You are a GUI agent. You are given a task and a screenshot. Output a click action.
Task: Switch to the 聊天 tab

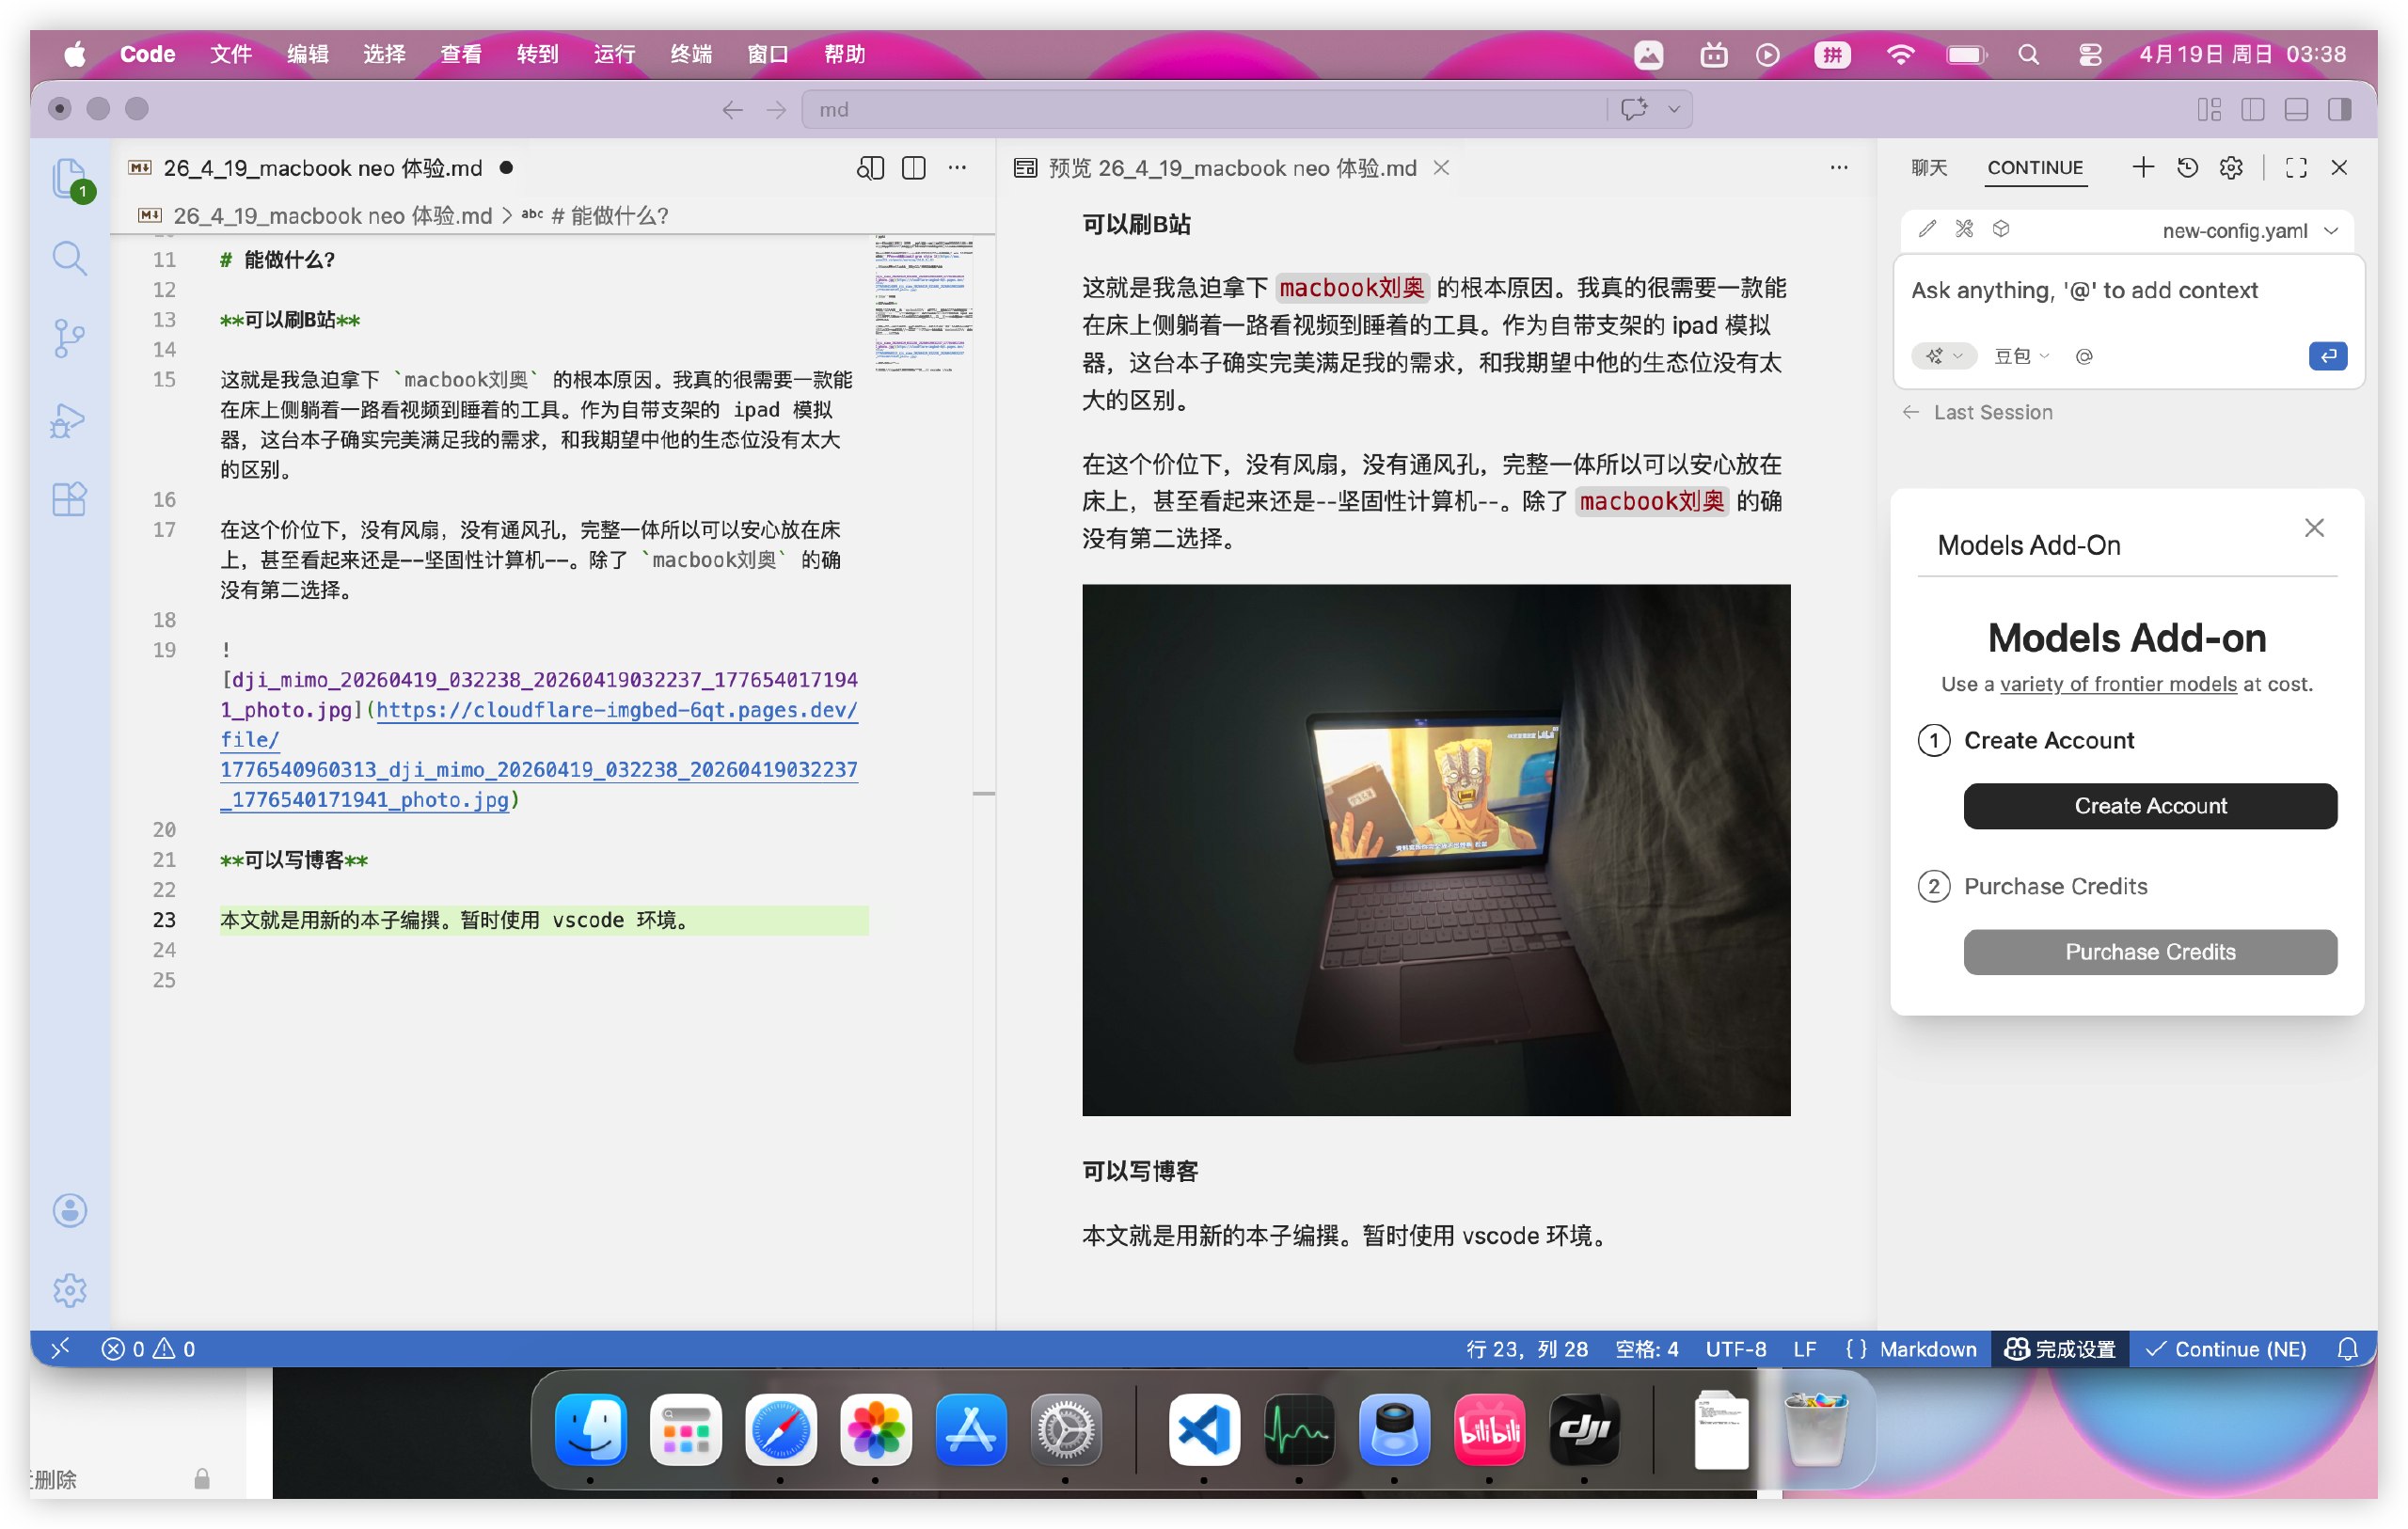click(x=1928, y=168)
